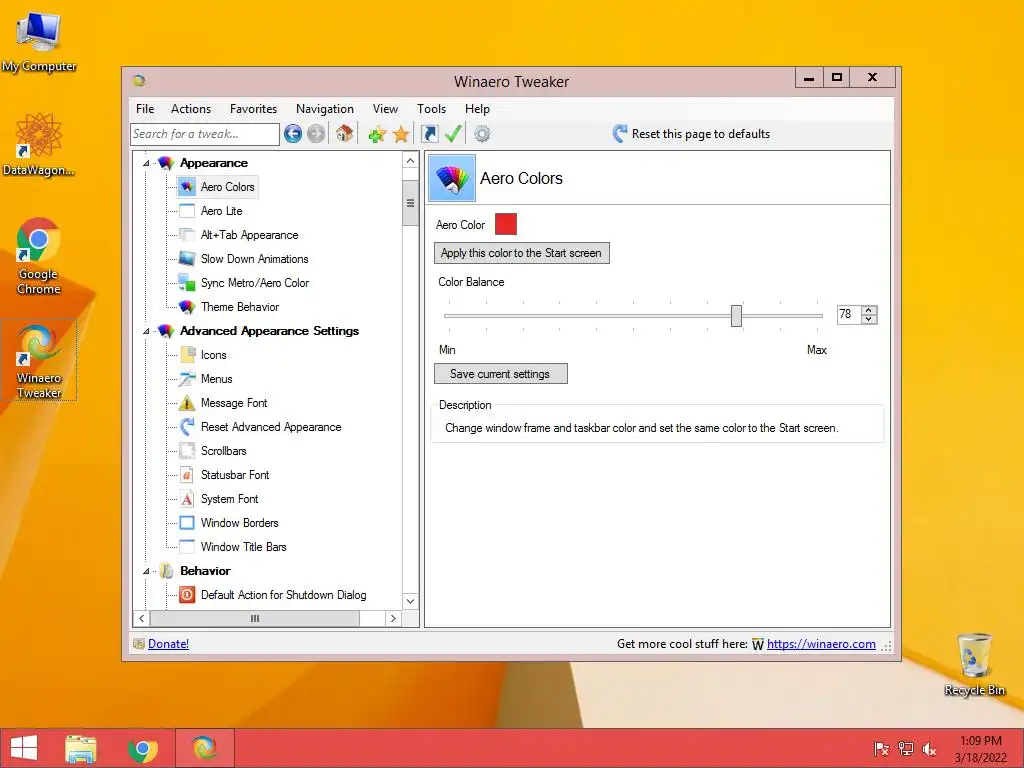1024x768 pixels.
Task: Click the Statusbar Font icon
Action: (x=187, y=475)
